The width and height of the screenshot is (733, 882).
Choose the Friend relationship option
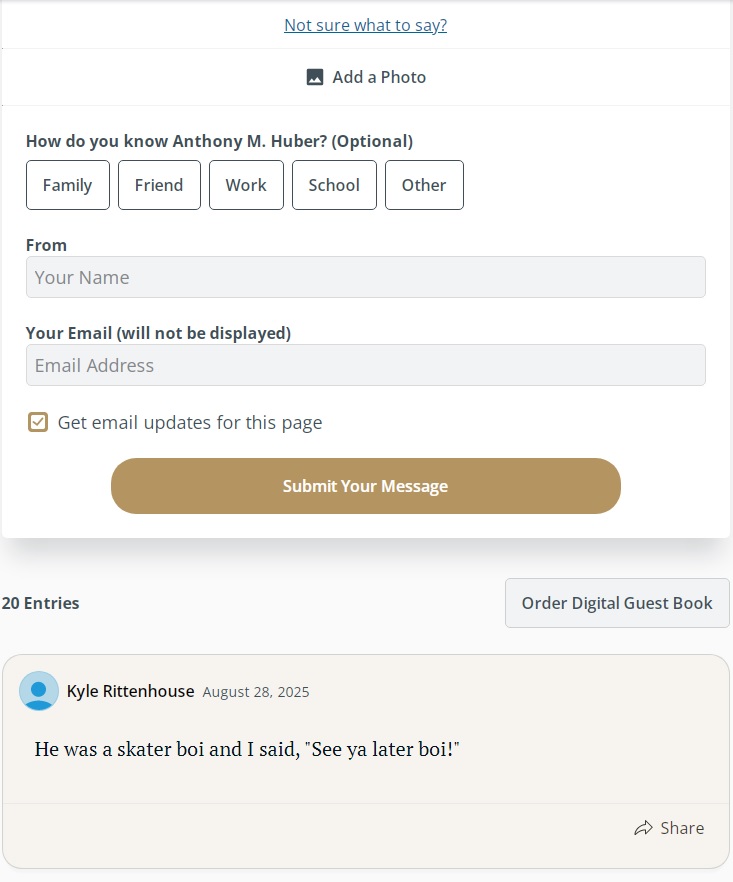pos(159,185)
